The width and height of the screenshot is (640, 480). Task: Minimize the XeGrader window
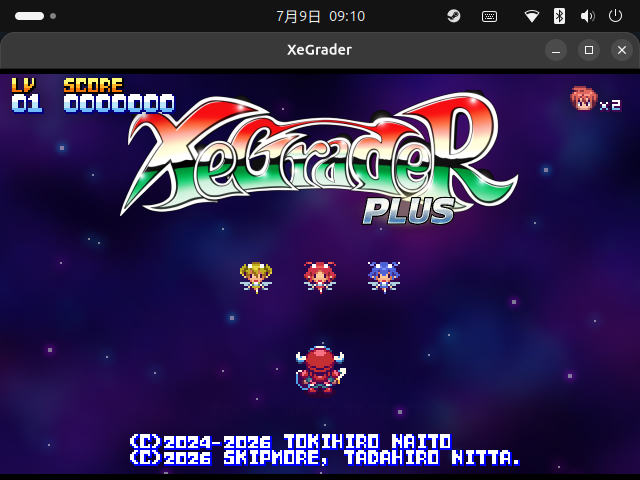[556, 50]
